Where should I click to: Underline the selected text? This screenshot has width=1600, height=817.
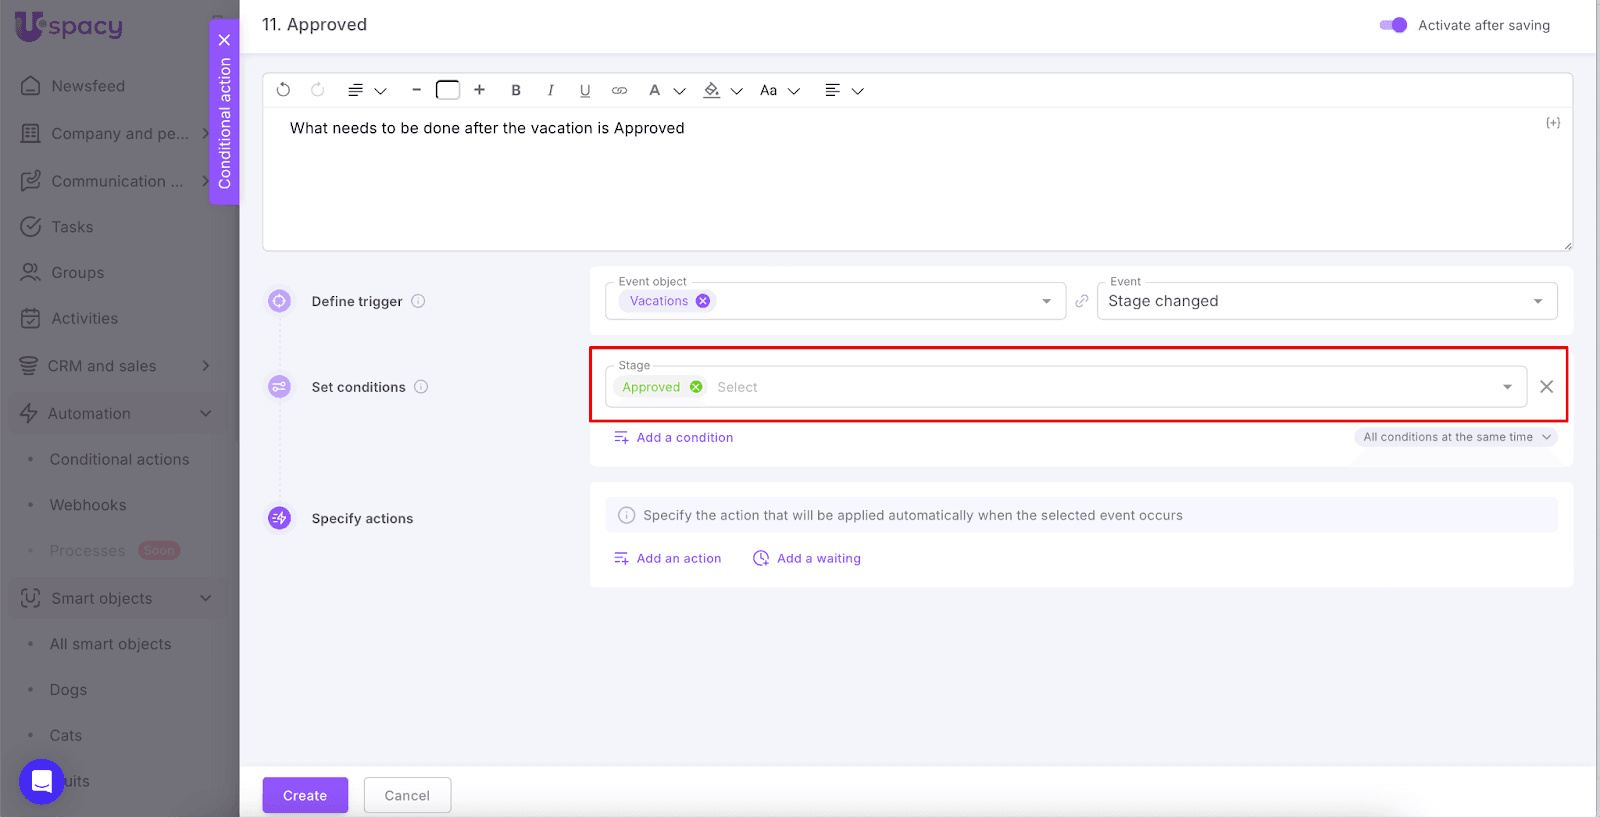(x=585, y=90)
